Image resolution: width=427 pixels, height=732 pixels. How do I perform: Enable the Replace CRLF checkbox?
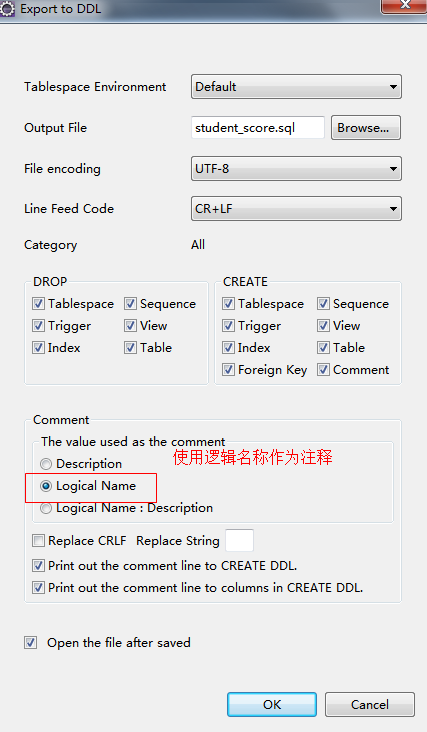click(x=38, y=541)
